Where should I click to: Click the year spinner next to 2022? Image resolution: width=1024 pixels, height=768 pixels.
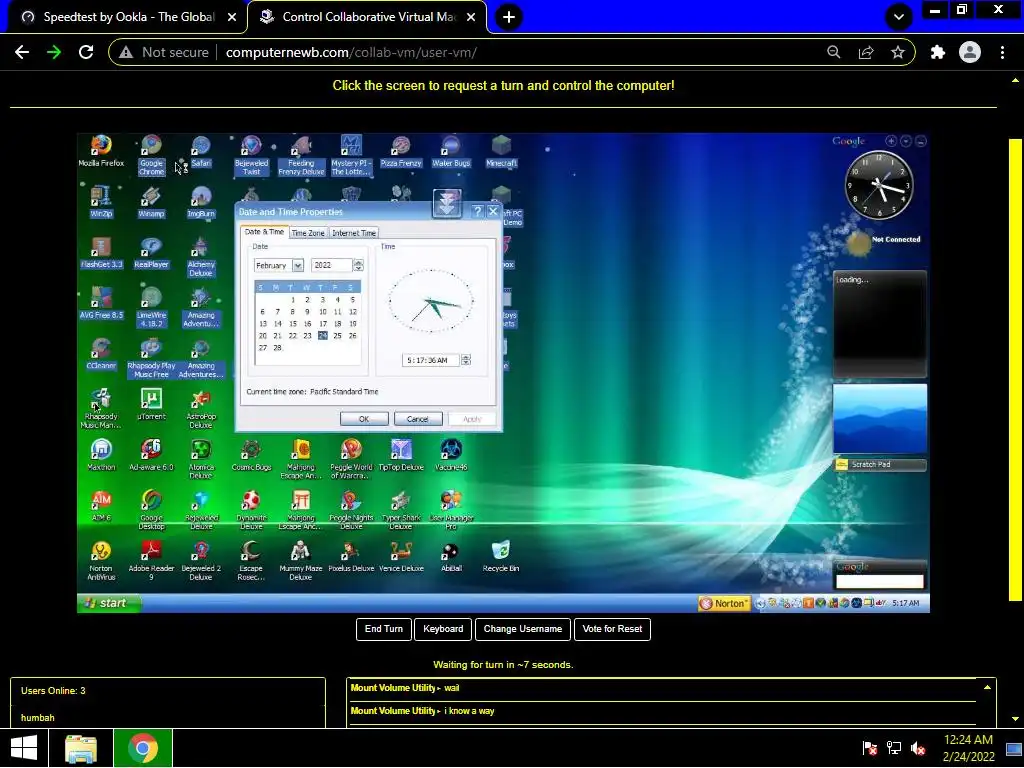point(358,265)
